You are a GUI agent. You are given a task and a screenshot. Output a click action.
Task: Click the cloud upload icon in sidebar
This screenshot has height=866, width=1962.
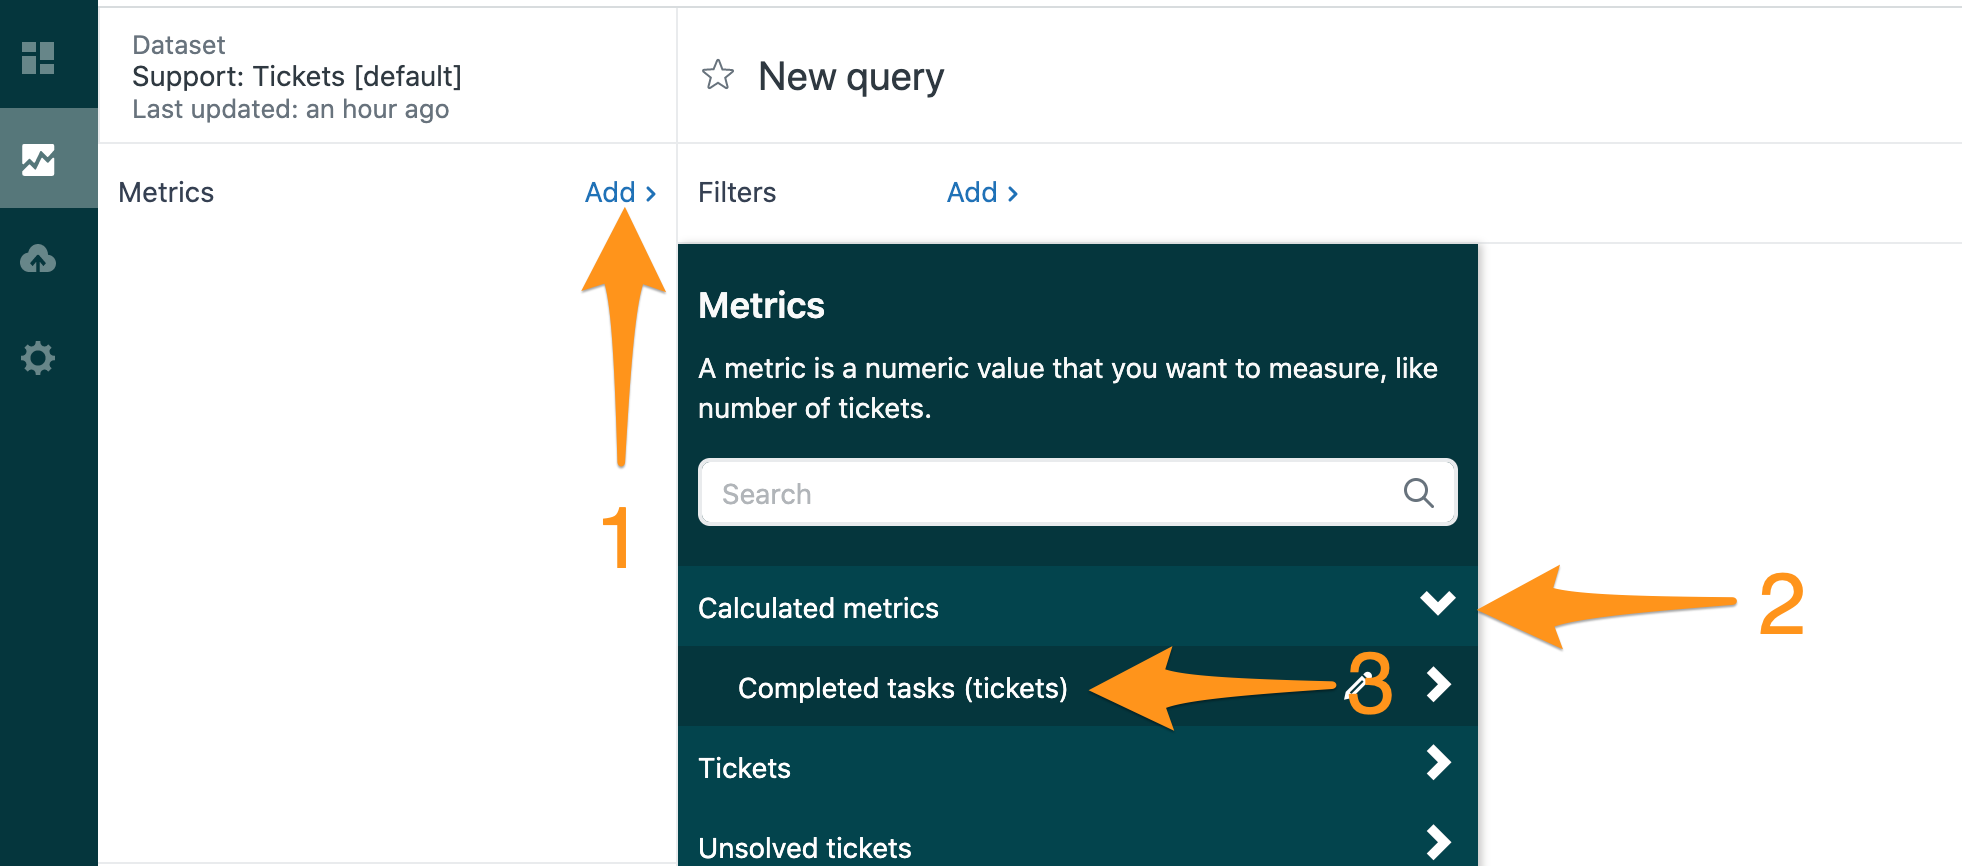click(38, 259)
